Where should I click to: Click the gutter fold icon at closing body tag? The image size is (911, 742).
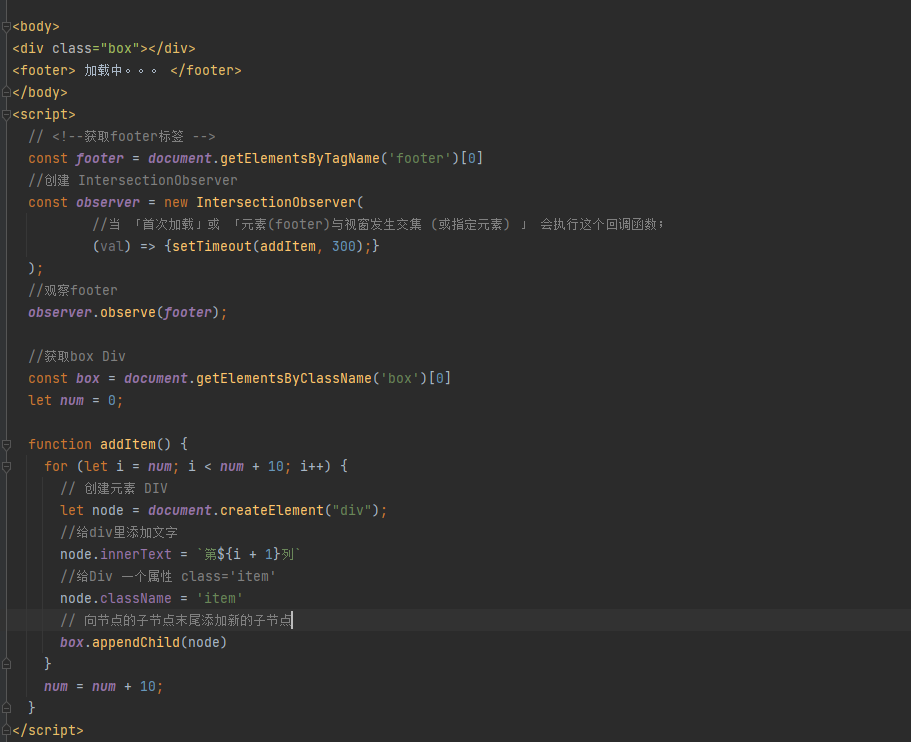[5, 91]
